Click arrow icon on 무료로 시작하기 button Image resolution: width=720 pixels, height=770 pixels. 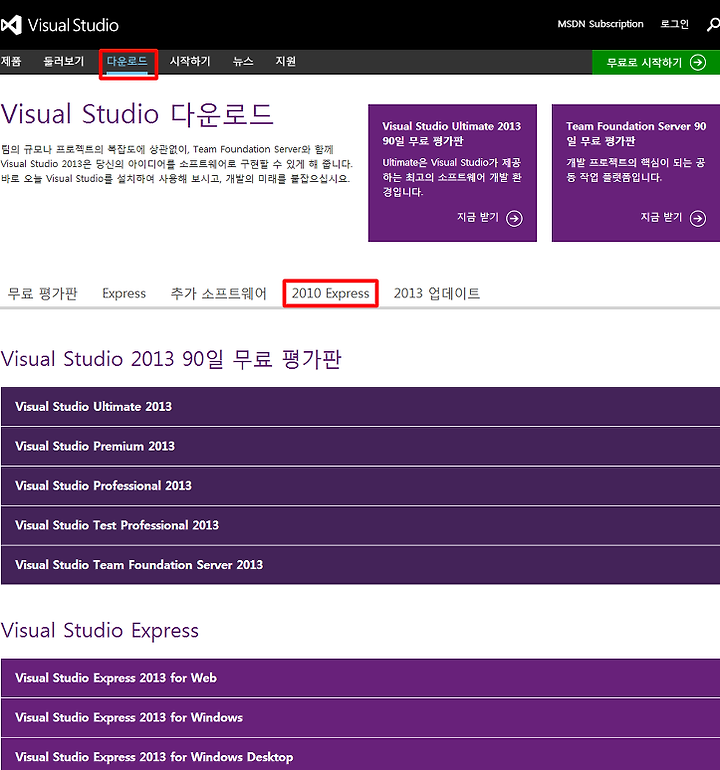click(698, 62)
